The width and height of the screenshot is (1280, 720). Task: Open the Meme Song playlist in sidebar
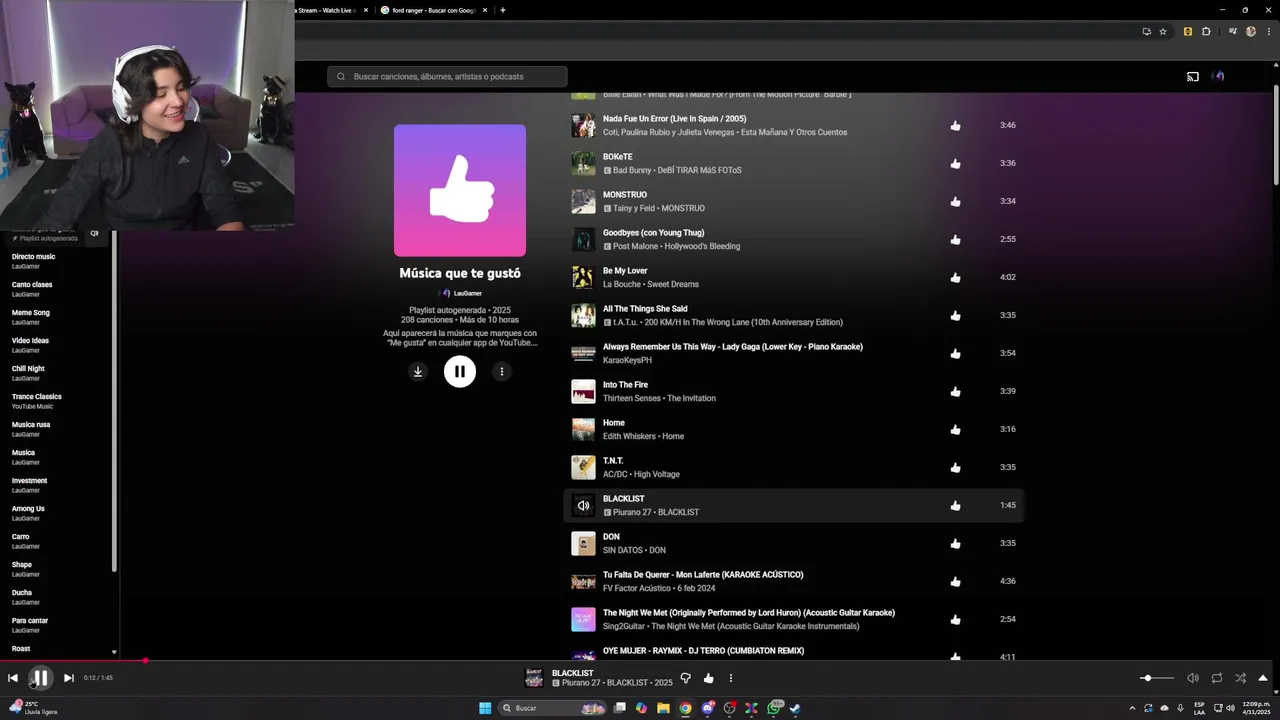[31, 313]
